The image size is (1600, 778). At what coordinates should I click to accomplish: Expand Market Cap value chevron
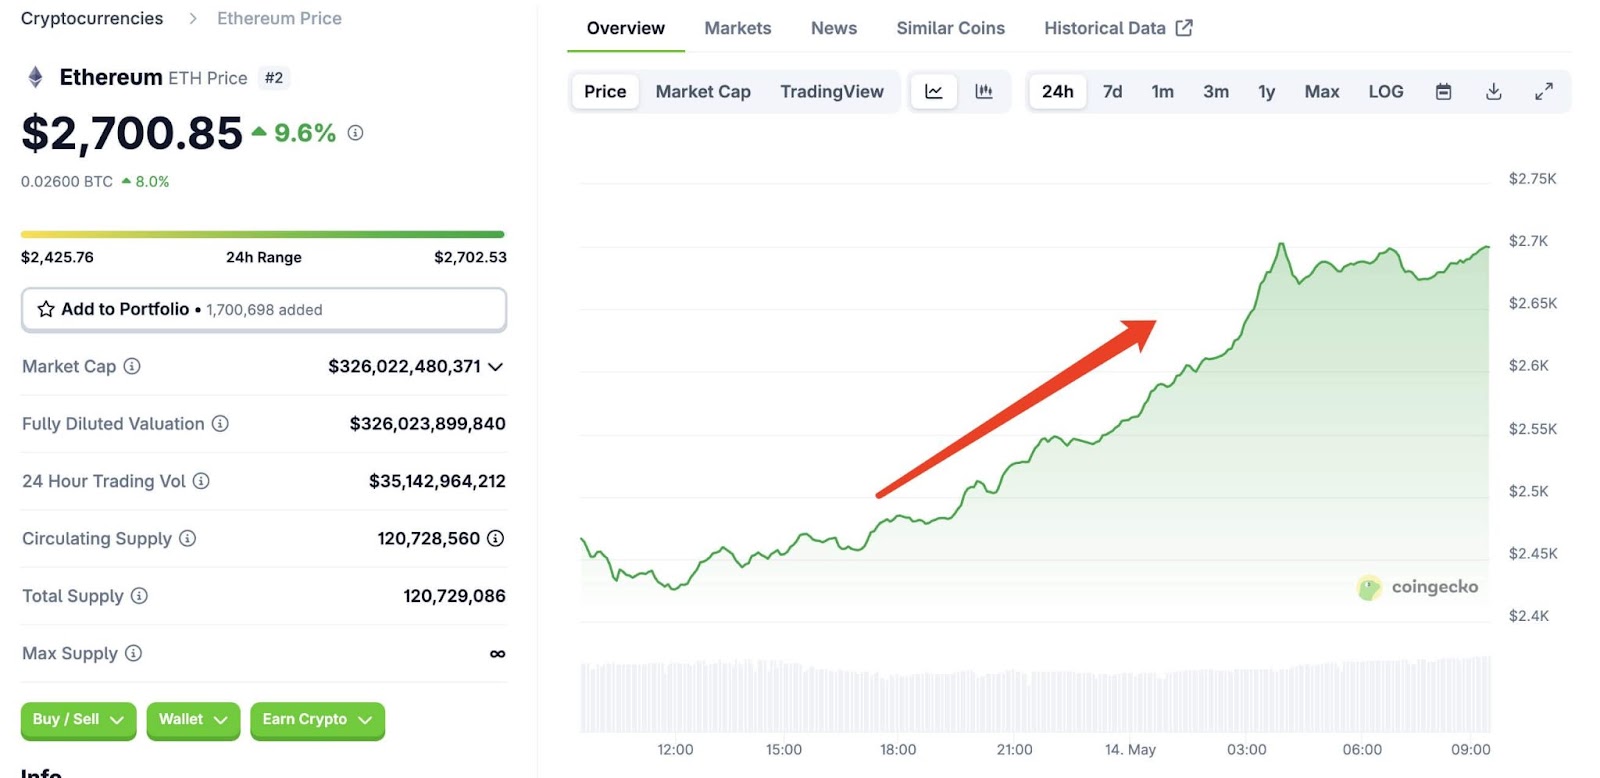click(495, 367)
